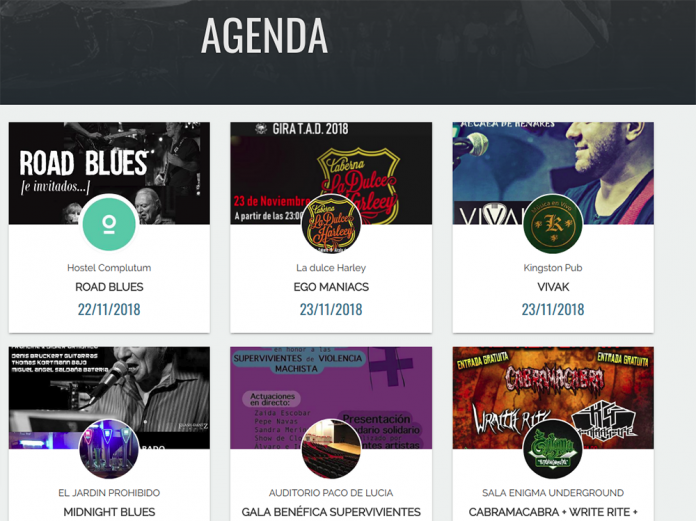
Task: Open the ROAD BLUES event title
Action: point(109,287)
